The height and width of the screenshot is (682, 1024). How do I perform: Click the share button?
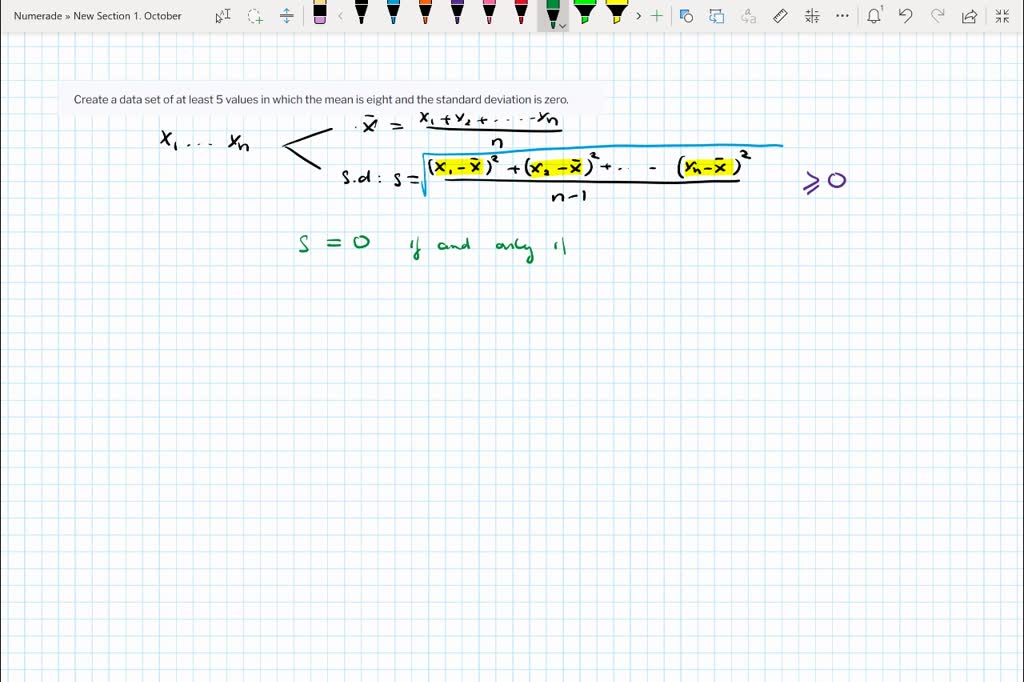pyautogui.click(x=967, y=15)
